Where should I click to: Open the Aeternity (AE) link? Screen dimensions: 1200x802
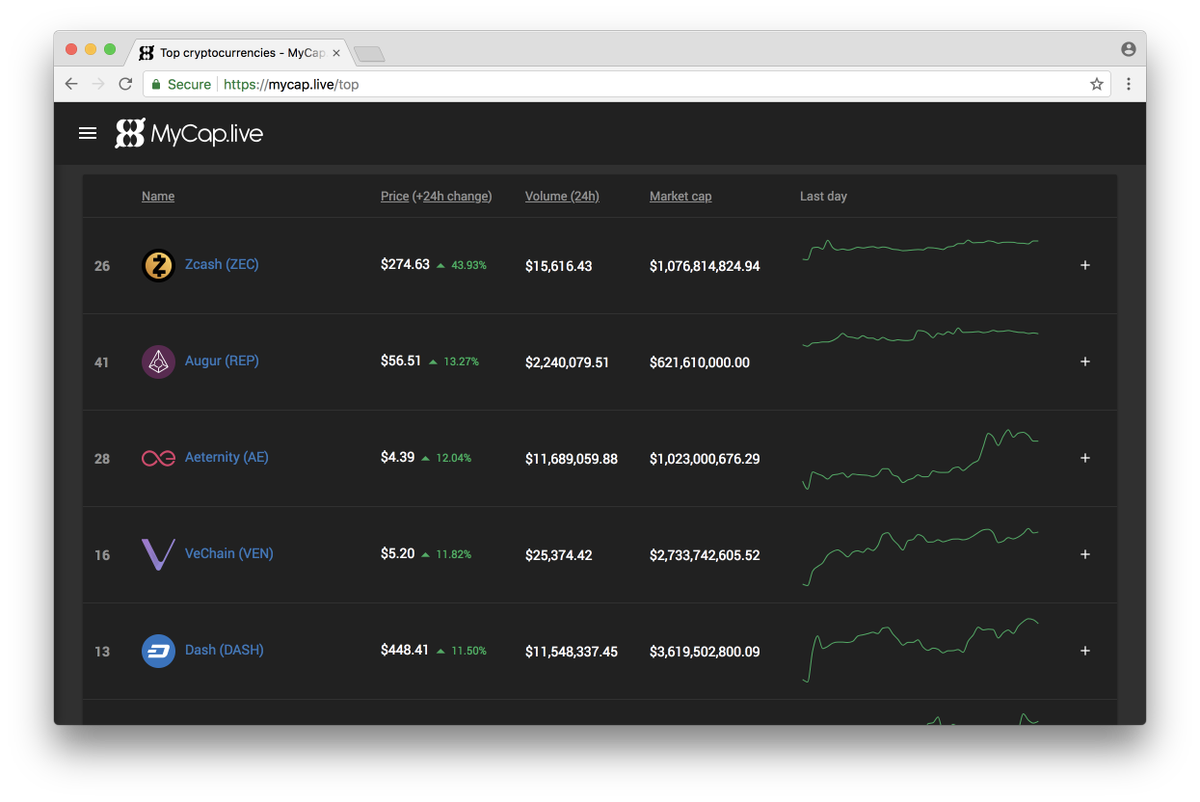(x=227, y=457)
